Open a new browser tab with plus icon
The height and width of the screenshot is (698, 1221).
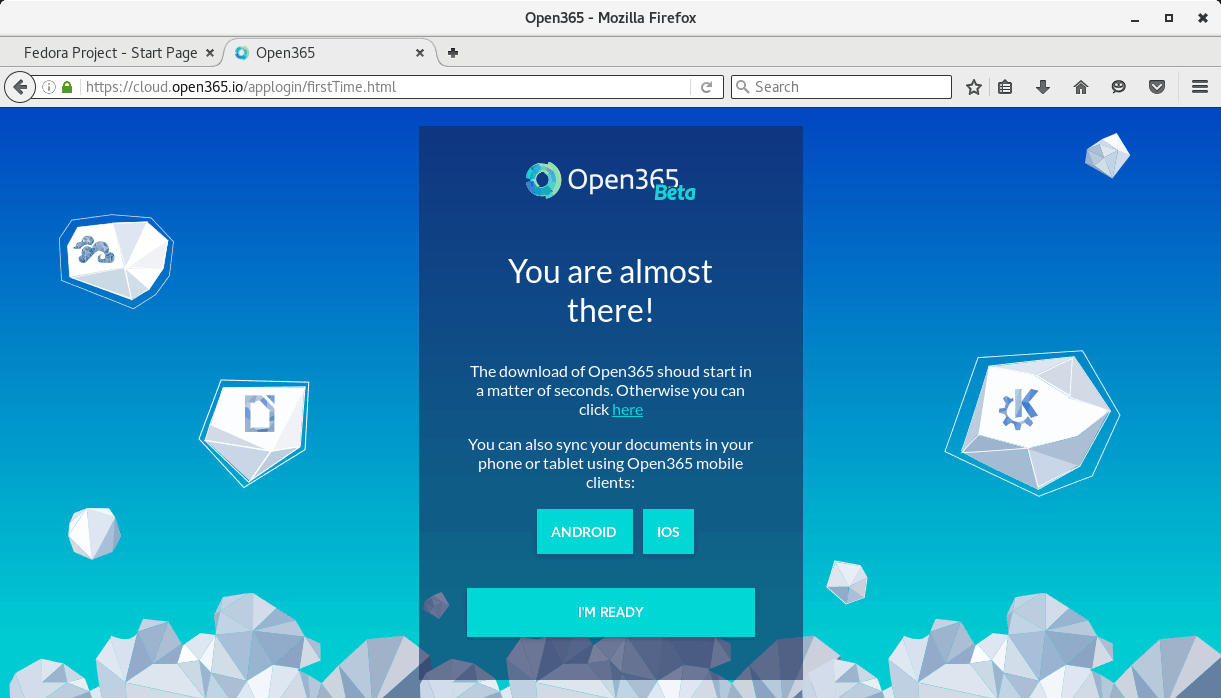(453, 53)
